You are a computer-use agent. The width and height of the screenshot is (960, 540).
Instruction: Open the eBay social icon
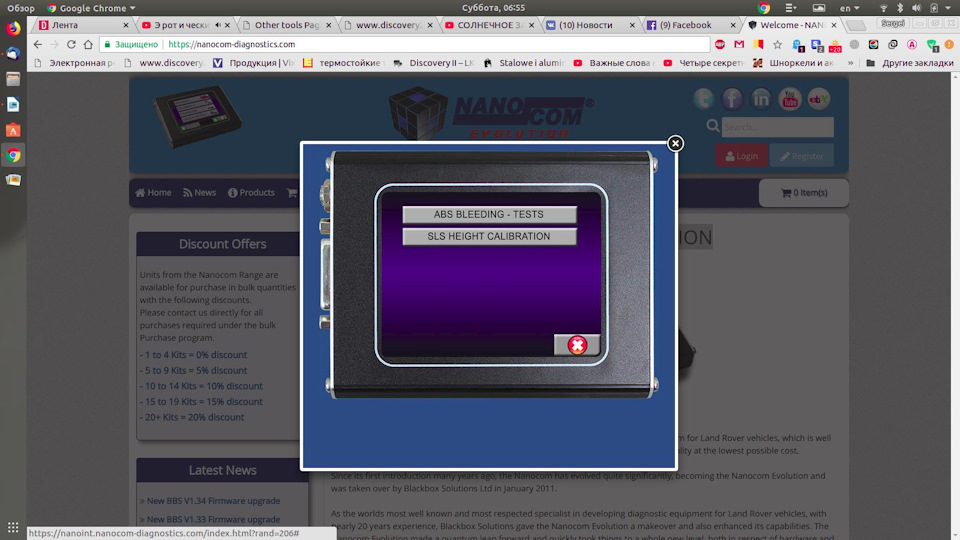coord(819,99)
